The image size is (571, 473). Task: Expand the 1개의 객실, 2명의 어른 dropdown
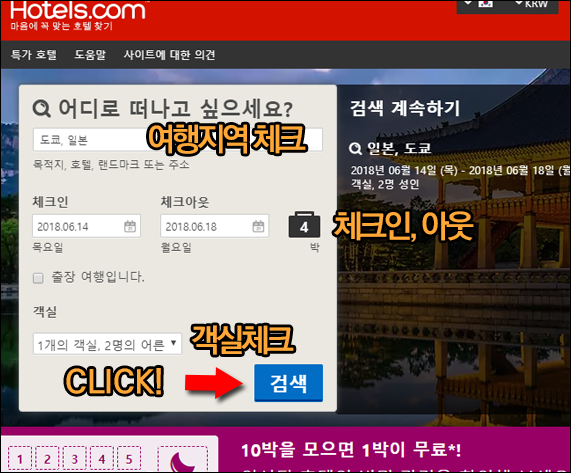coord(107,344)
